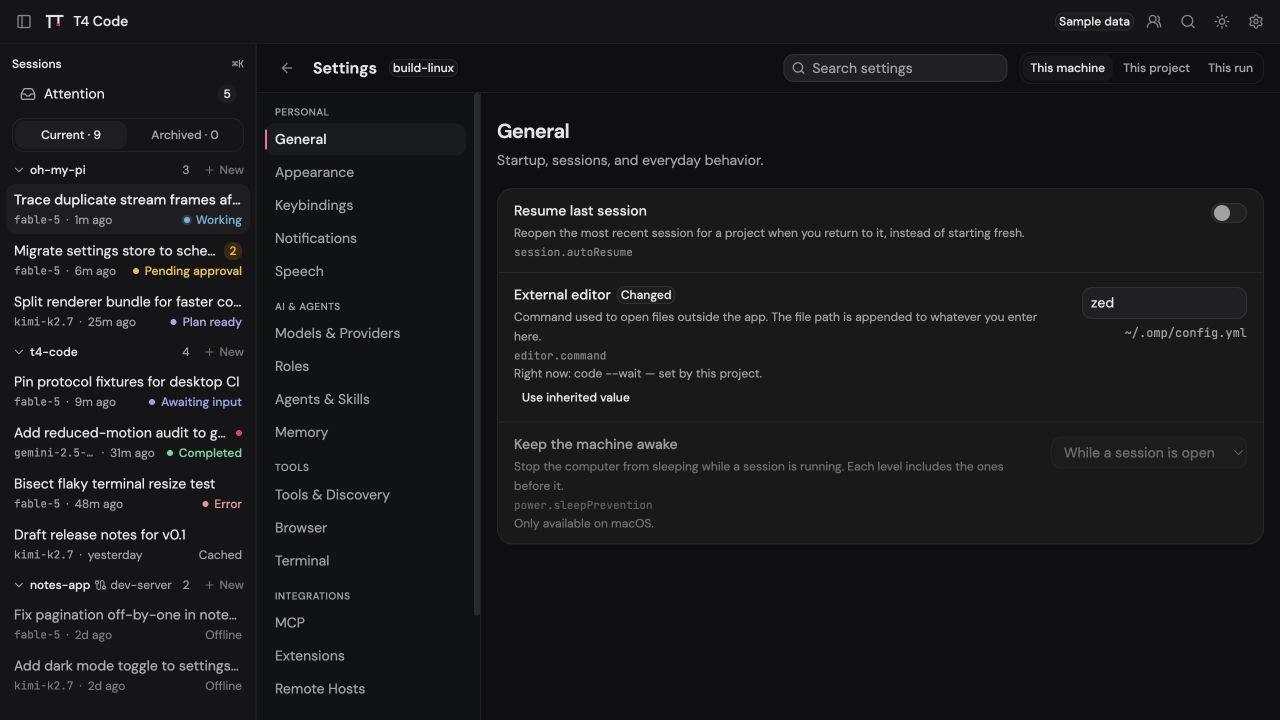This screenshot has width=1280, height=720.
Task: Open session Migrate settings store to schema
Action: point(127,260)
